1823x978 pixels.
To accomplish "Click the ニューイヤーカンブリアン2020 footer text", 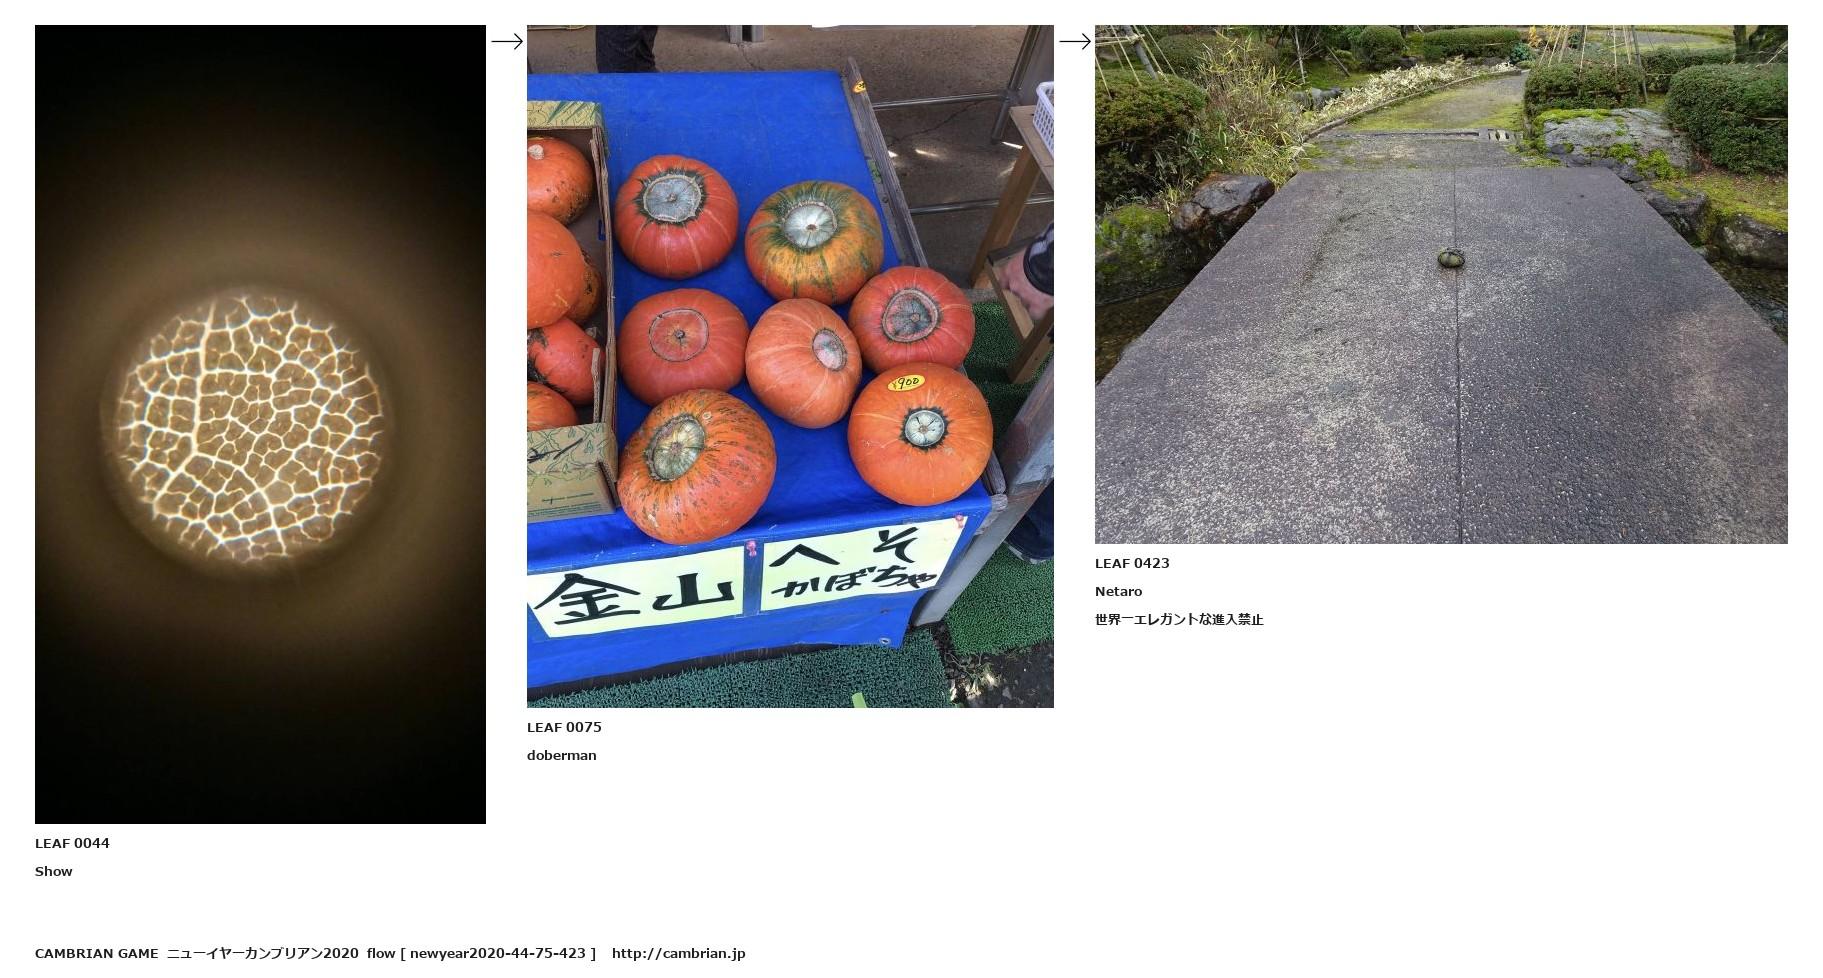I will (262, 953).
